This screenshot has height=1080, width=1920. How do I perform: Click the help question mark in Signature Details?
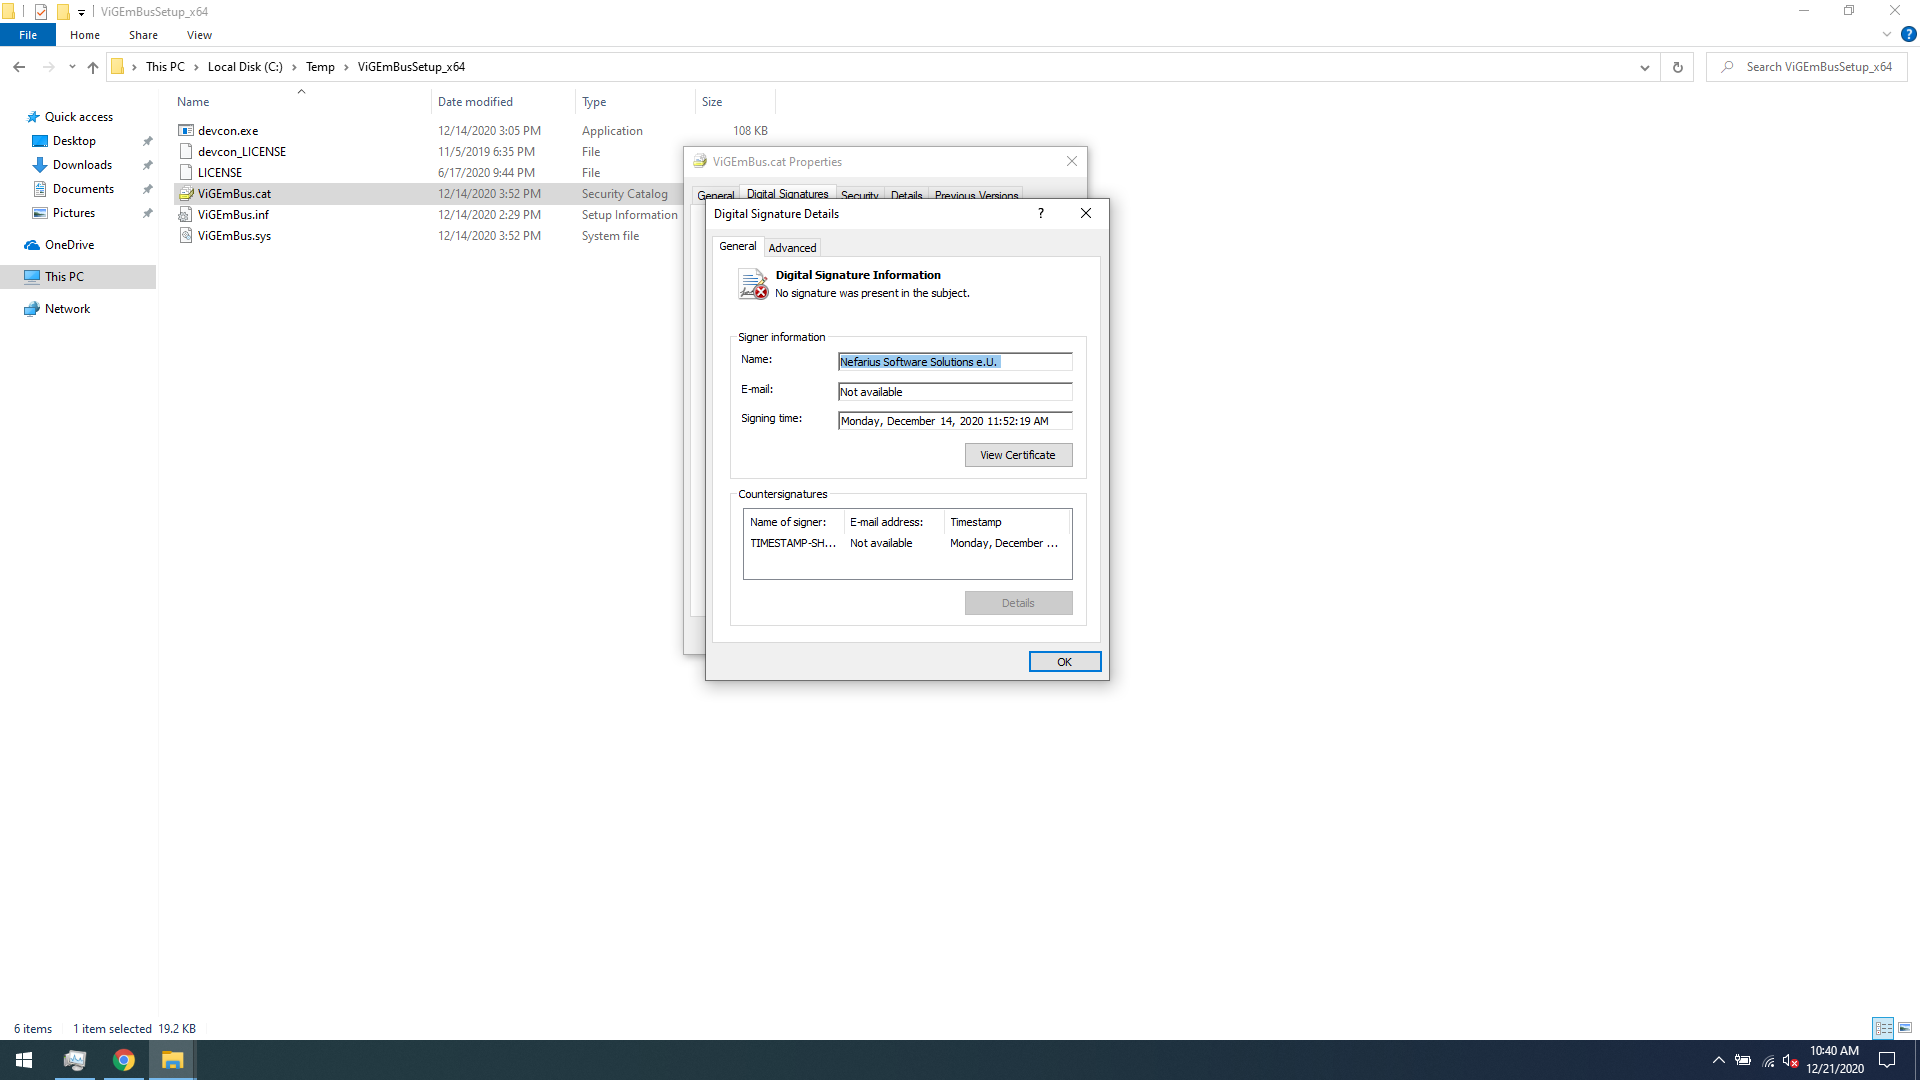[1041, 213]
